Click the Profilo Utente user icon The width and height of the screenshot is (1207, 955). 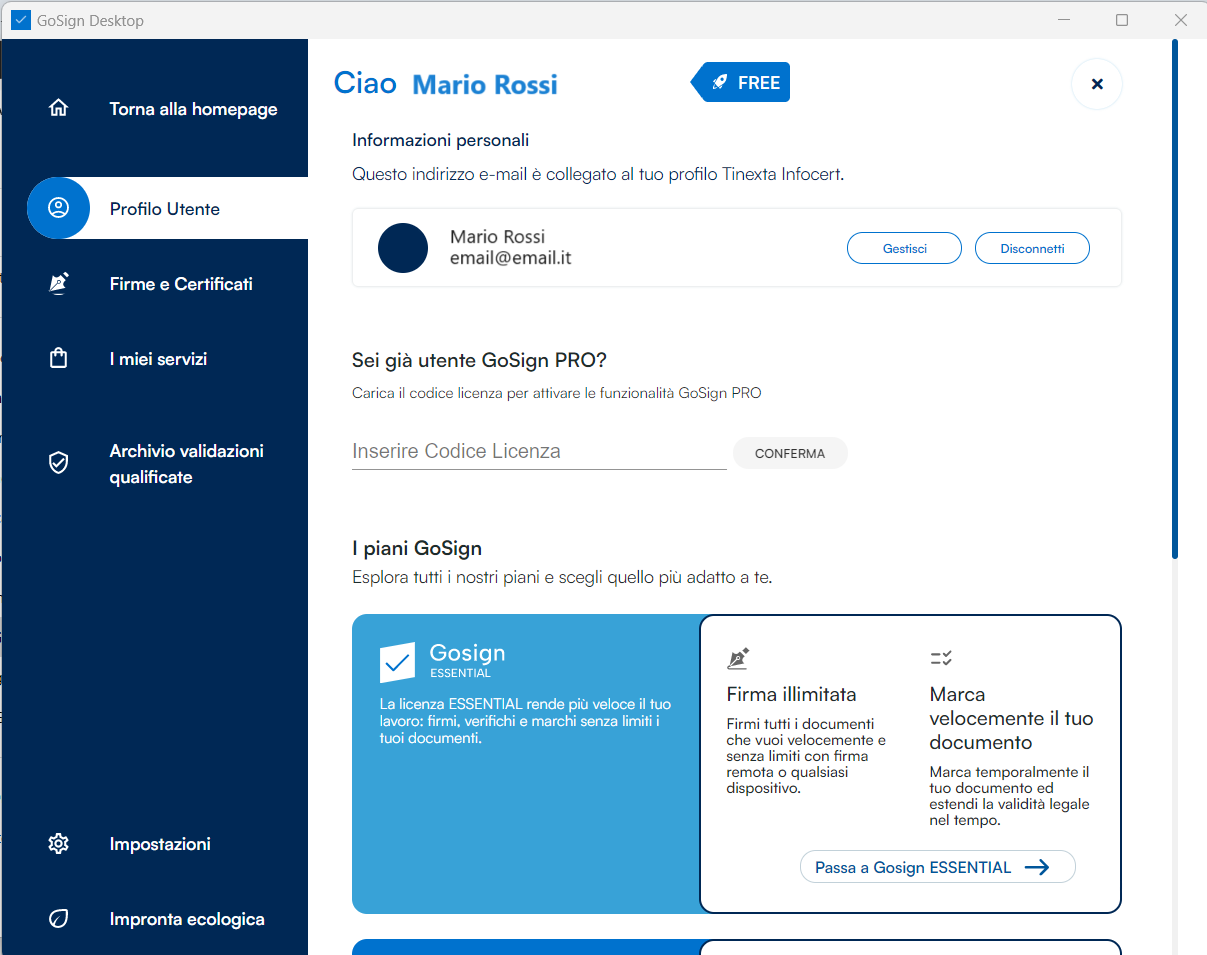click(59, 208)
